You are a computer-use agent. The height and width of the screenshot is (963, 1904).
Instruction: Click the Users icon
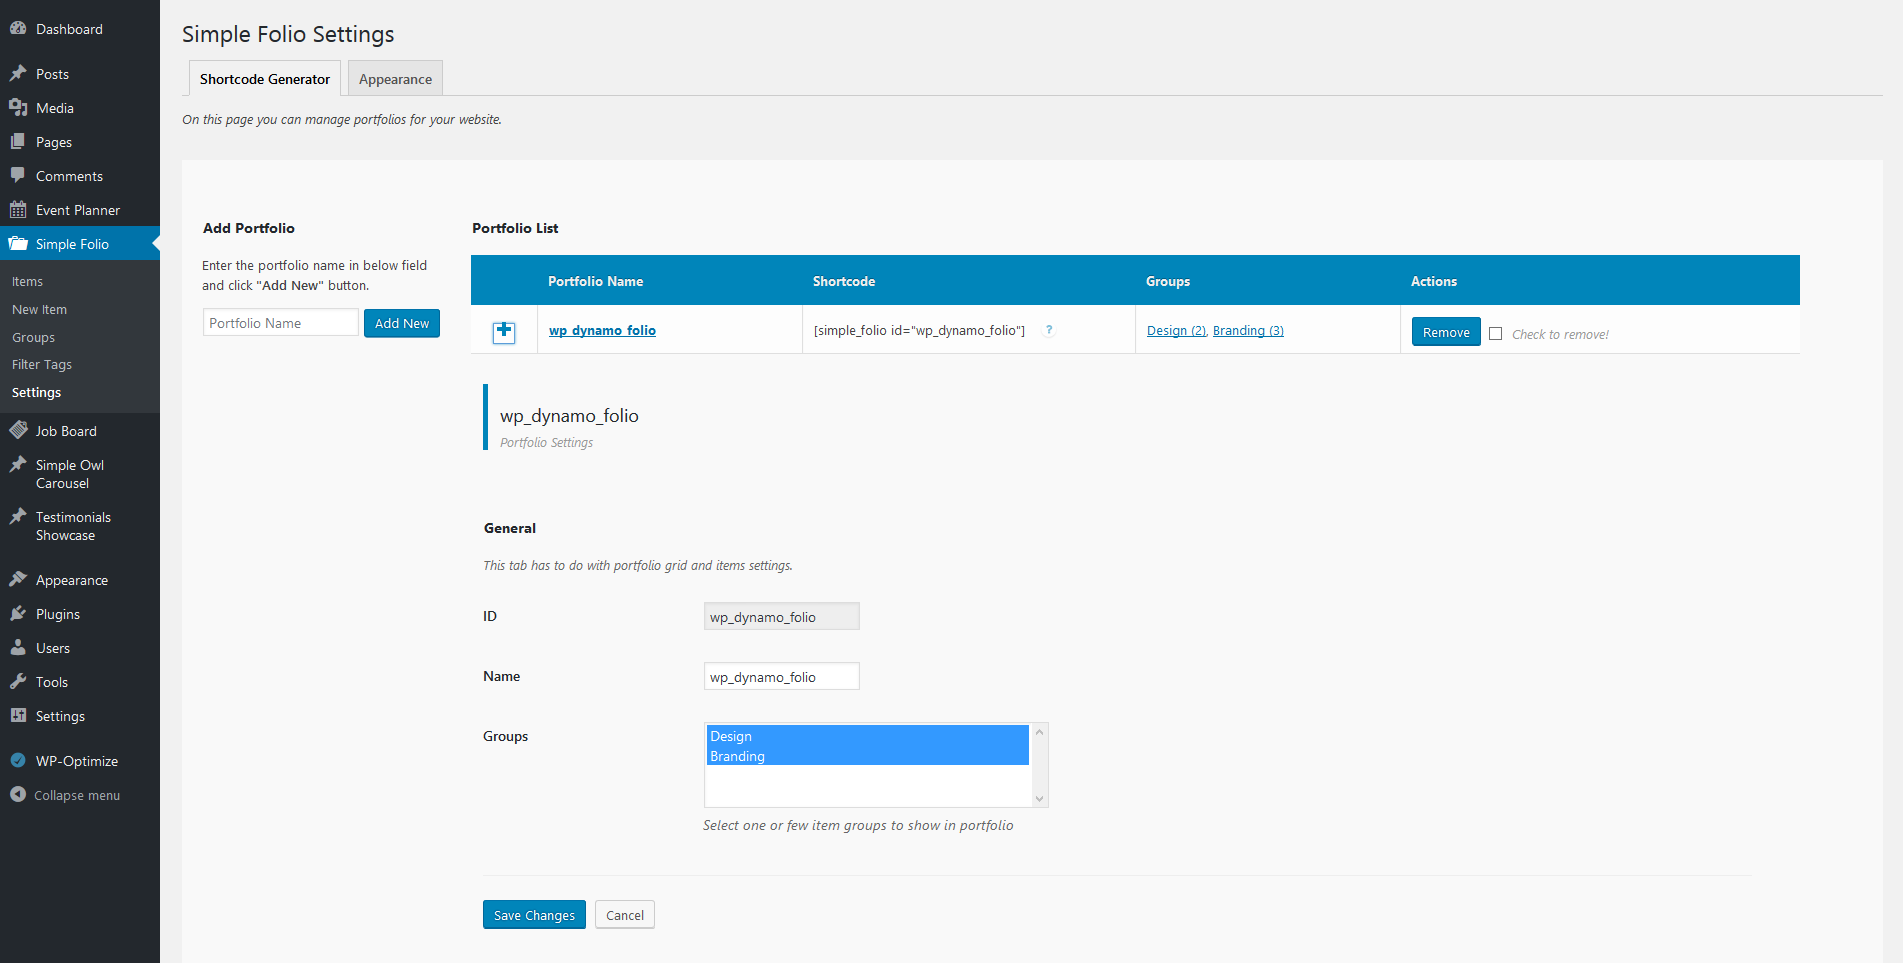pyautogui.click(x=18, y=647)
